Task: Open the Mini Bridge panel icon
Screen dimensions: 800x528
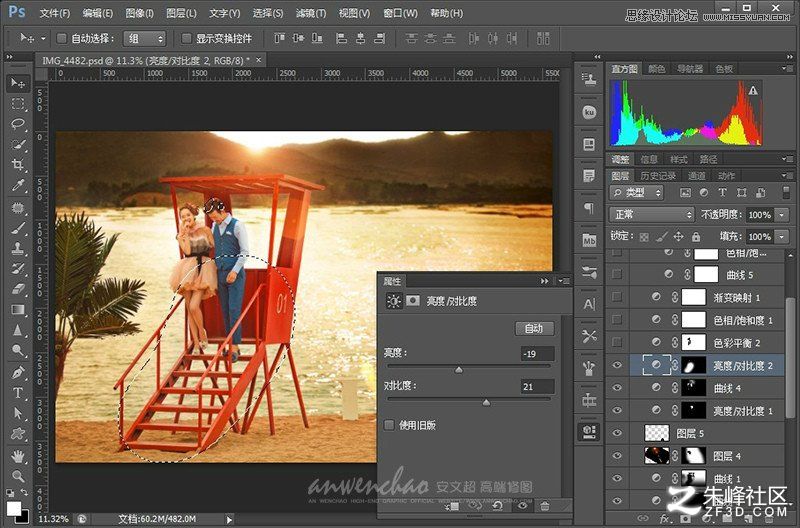Action: 589,240
